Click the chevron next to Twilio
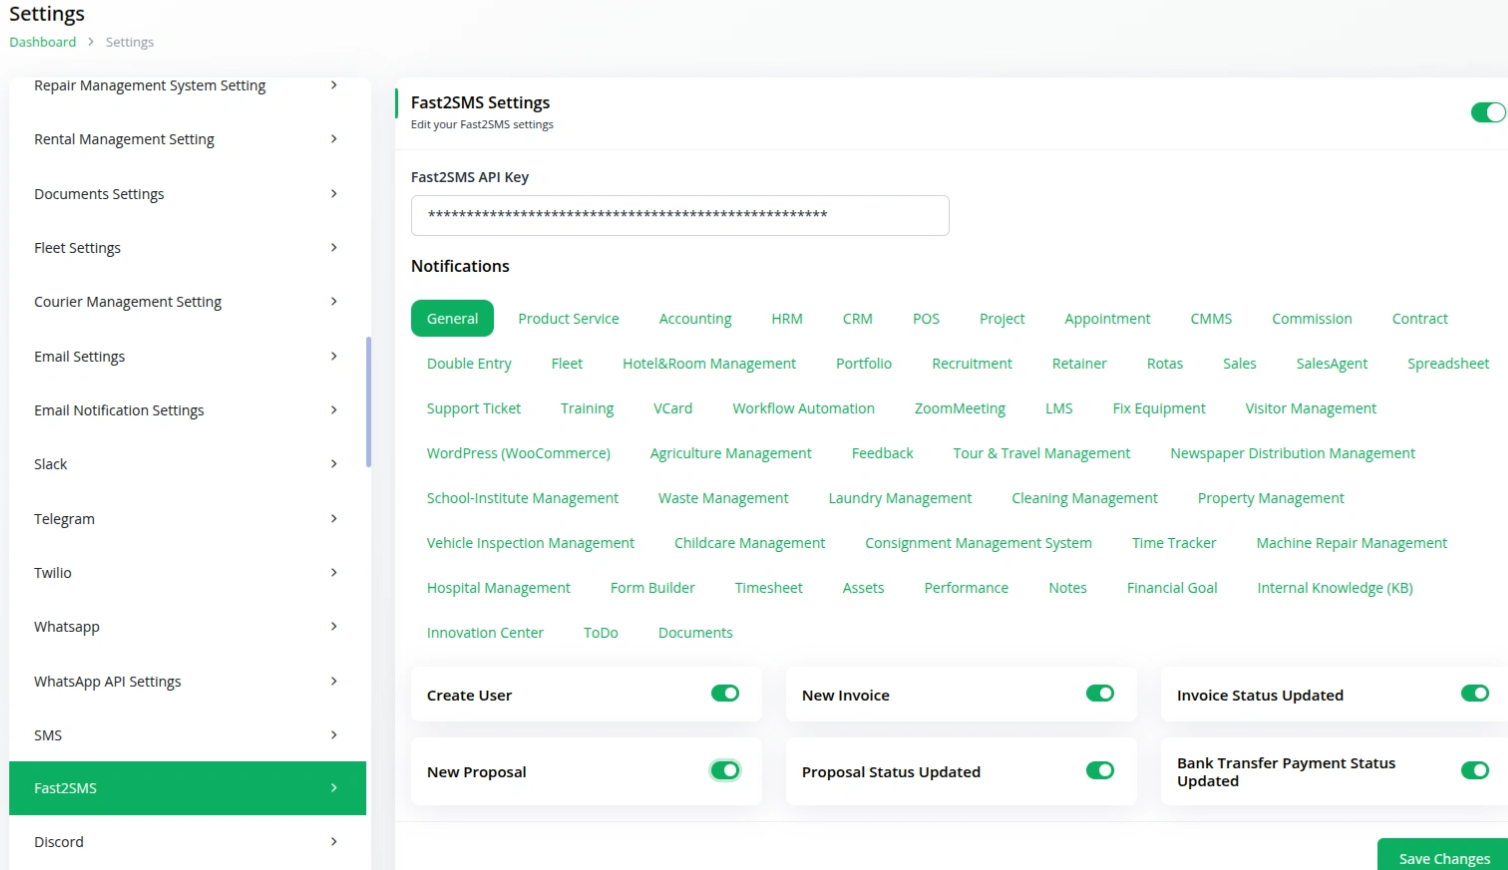The height and width of the screenshot is (870, 1508). (334, 572)
